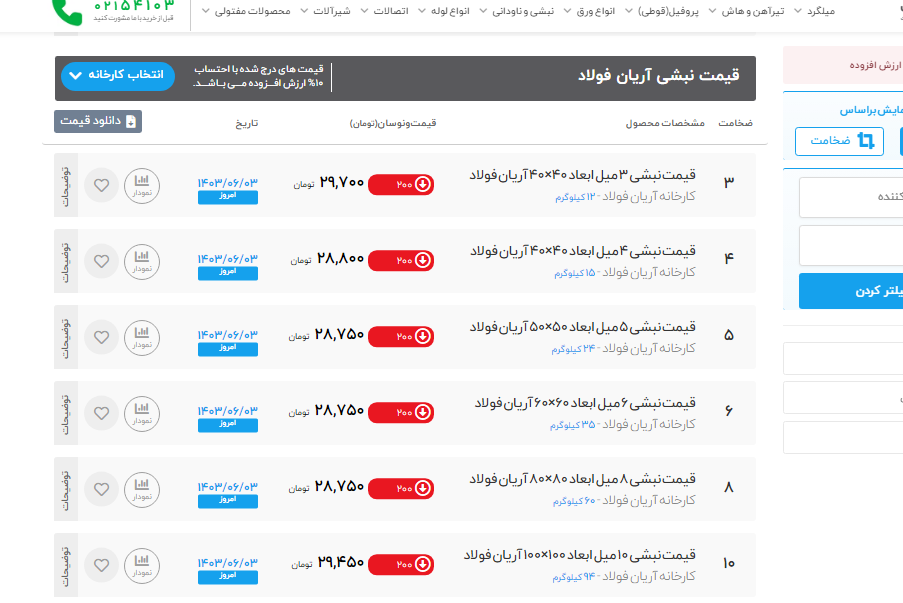Image resolution: width=903 pixels, height=603 pixels.
Task: Favorite the 3mm 40×40 angle with heart
Action: [x=101, y=184]
